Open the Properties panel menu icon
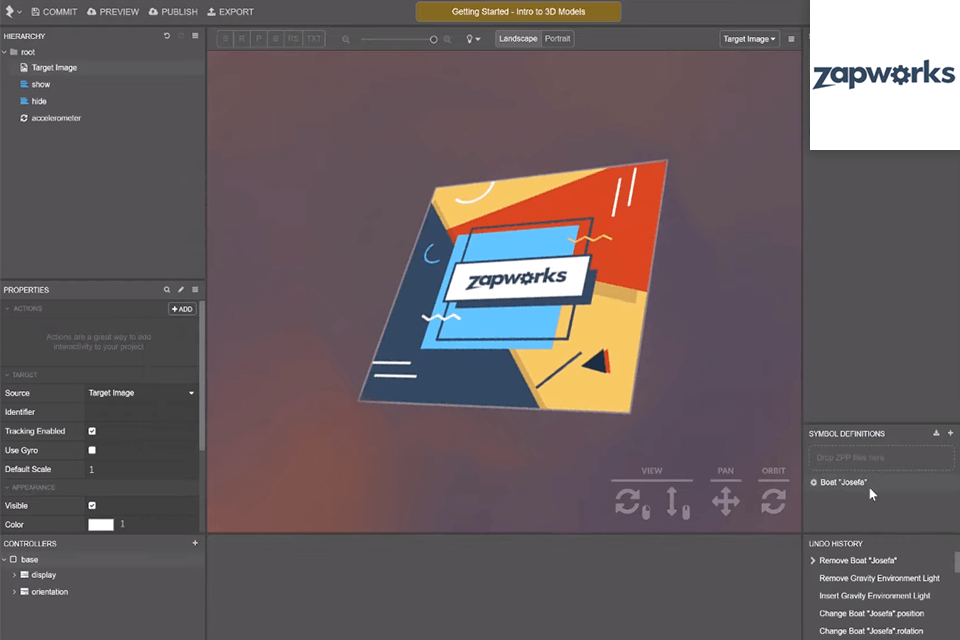The image size is (960, 640). (195, 290)
